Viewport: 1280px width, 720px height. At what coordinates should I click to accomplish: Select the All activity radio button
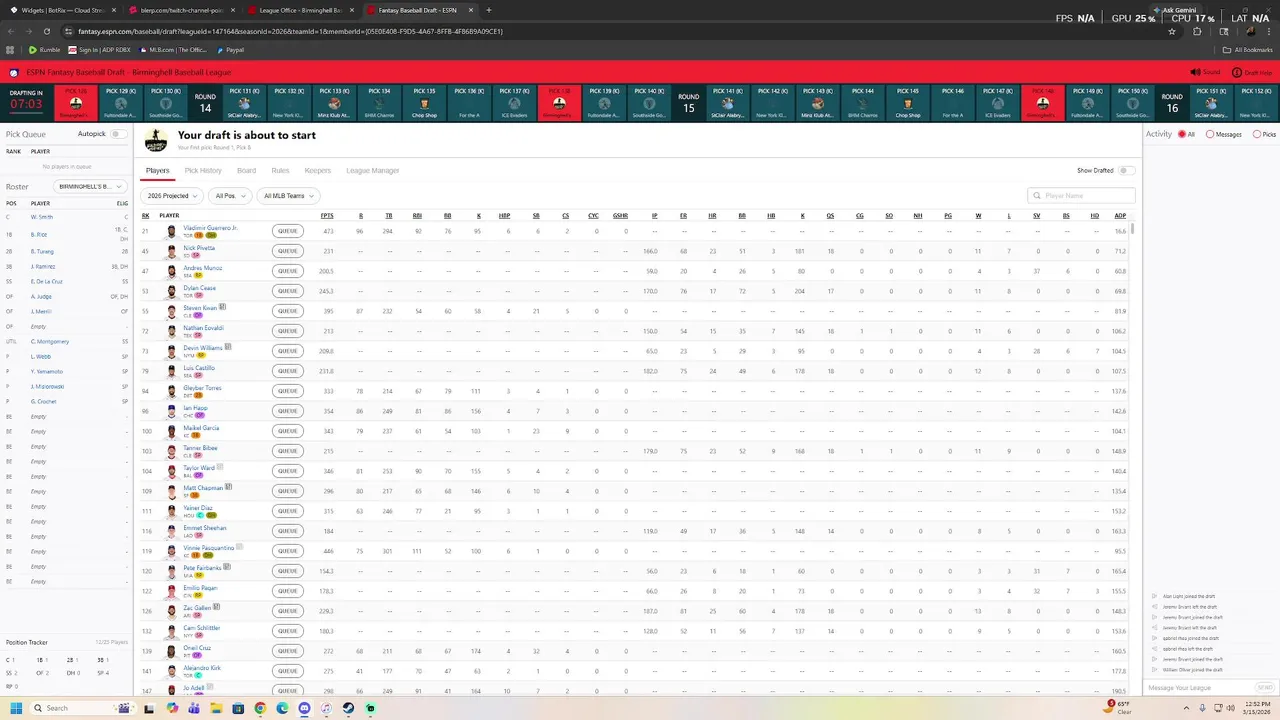pyautogui.click(x=1182, y=134)
